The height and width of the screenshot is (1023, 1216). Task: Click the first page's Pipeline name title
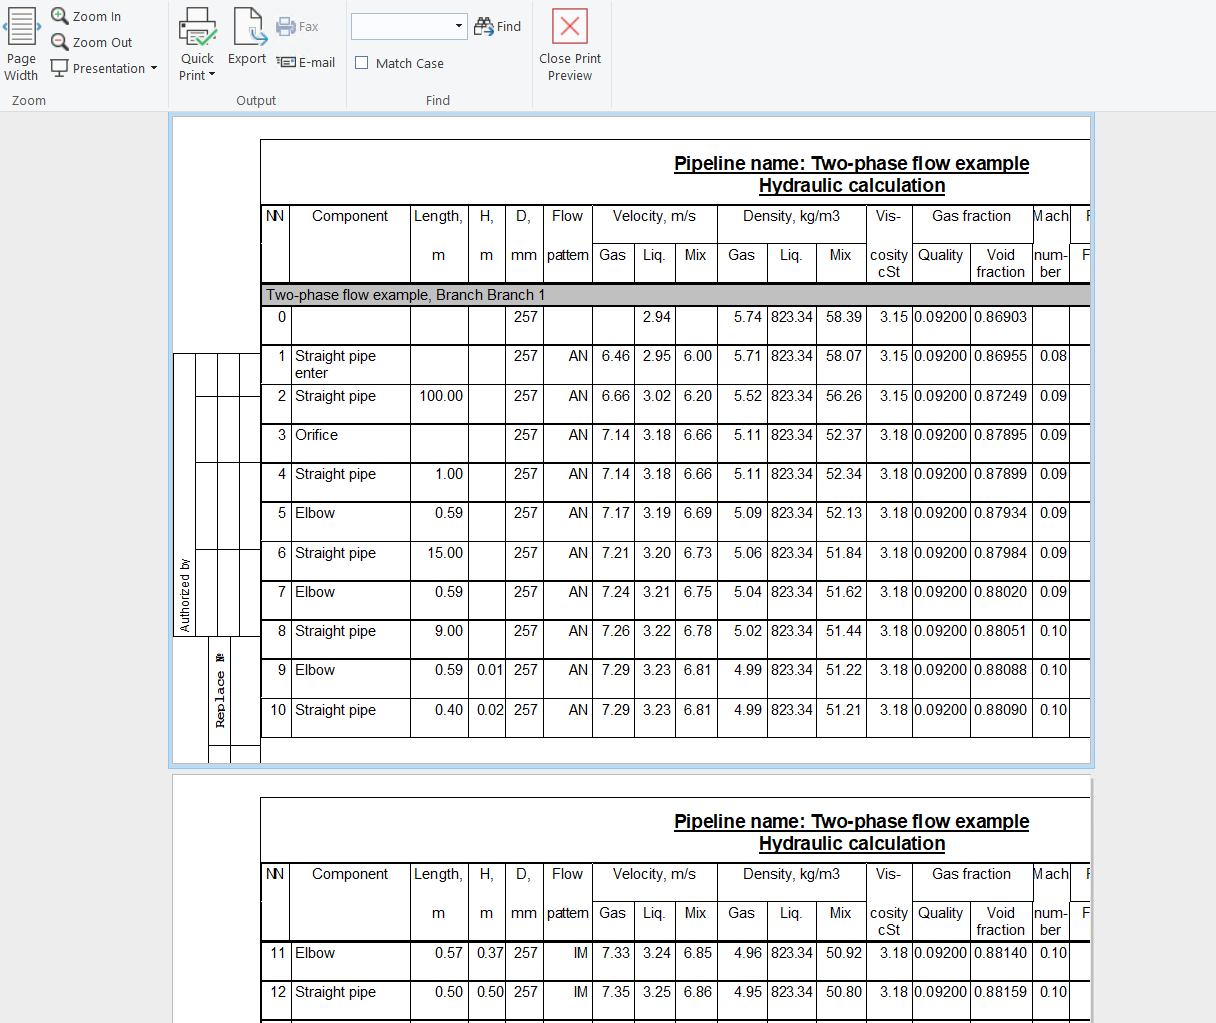(x=851, y=163)
